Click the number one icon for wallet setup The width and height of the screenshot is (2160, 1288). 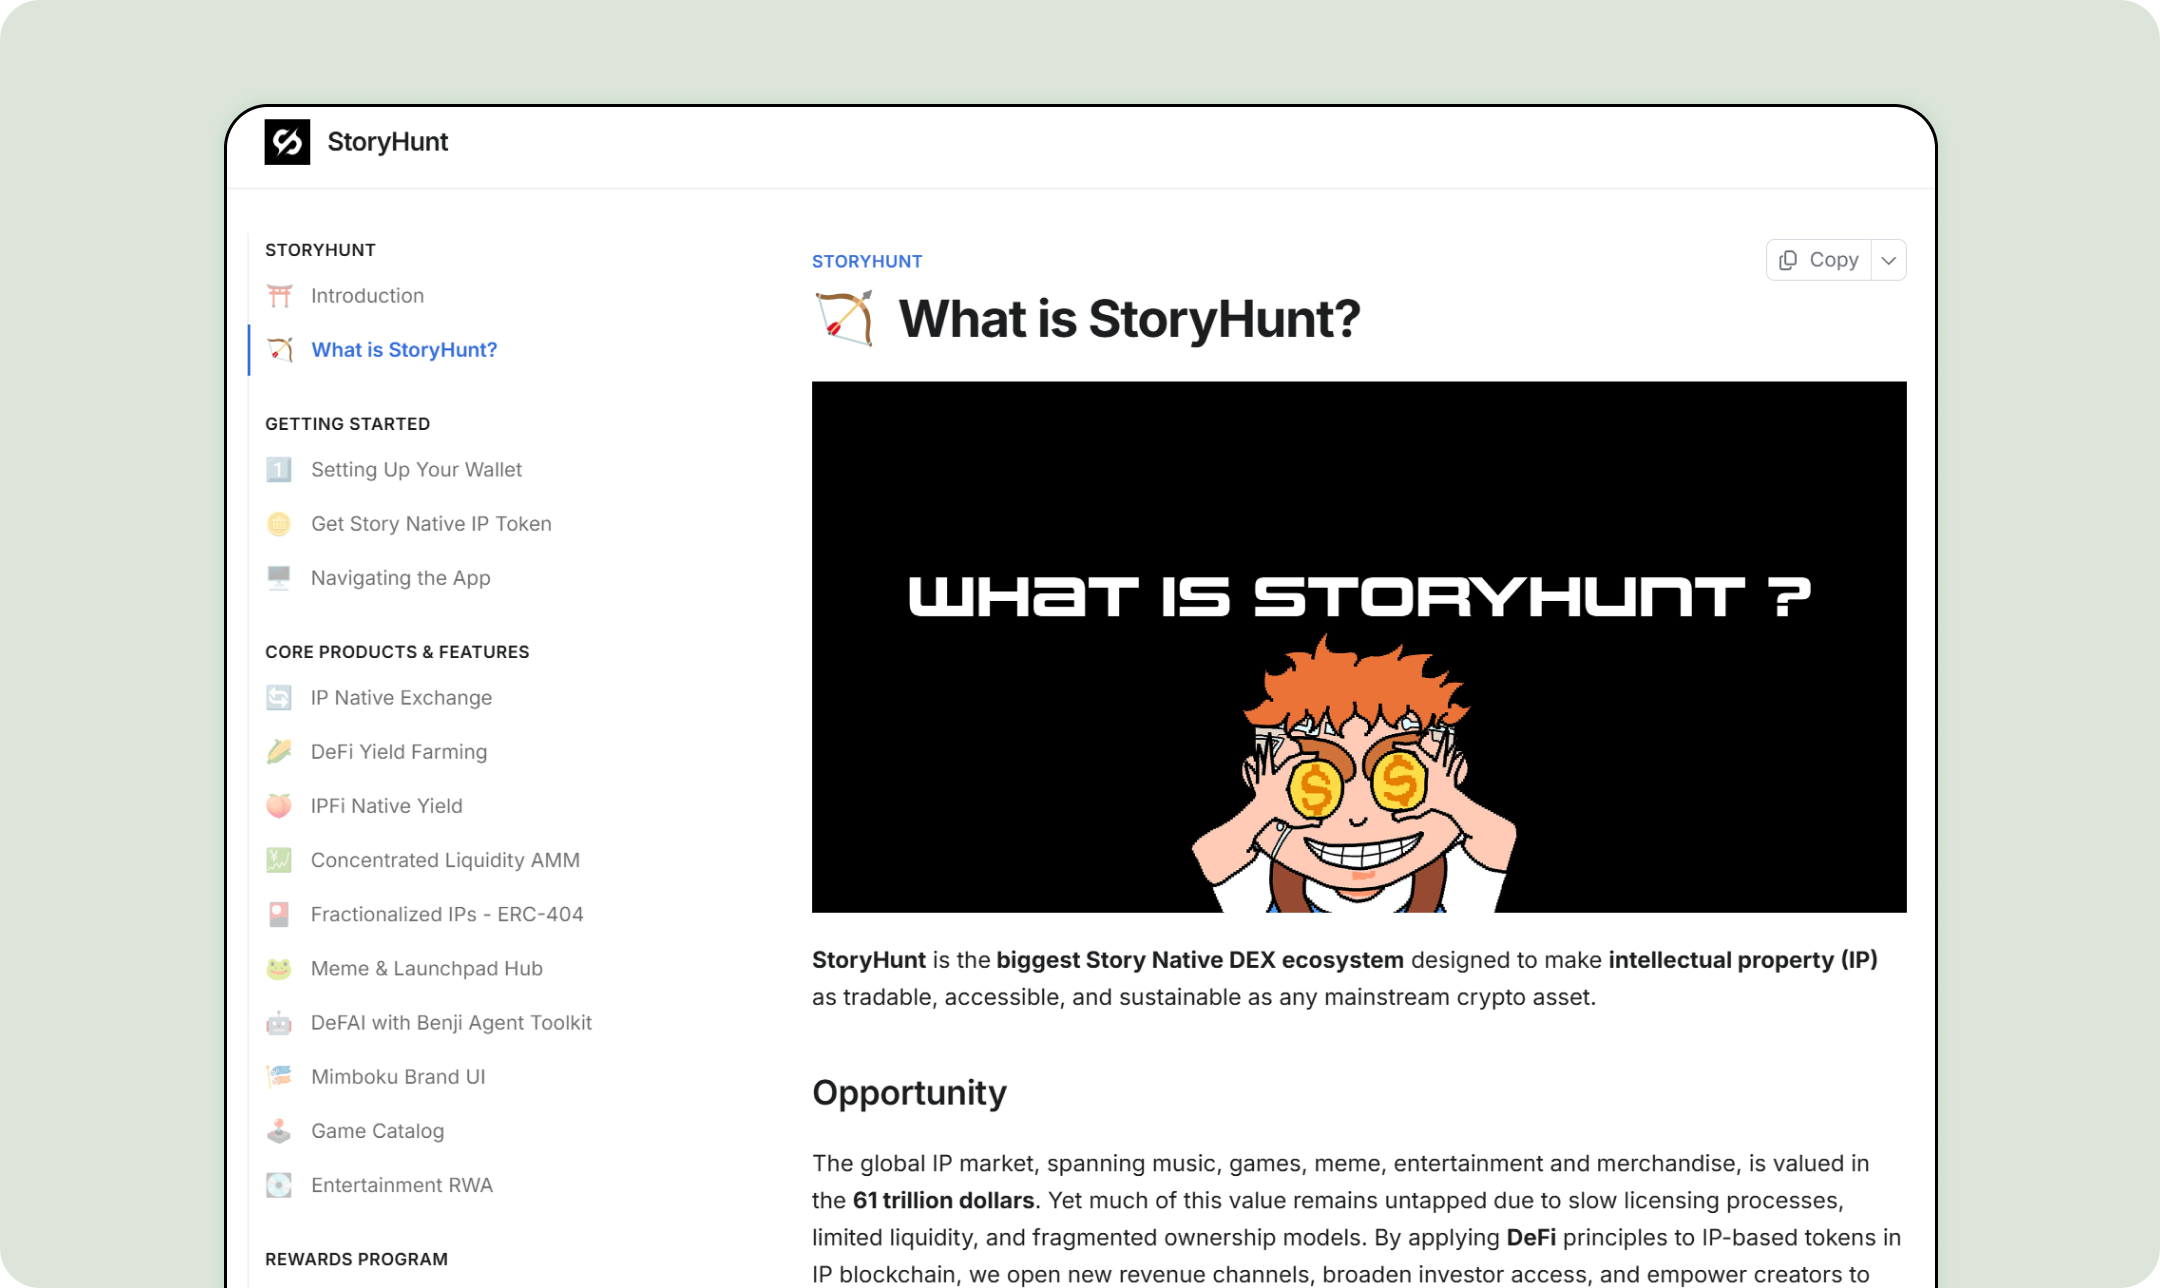coord(279,470)
